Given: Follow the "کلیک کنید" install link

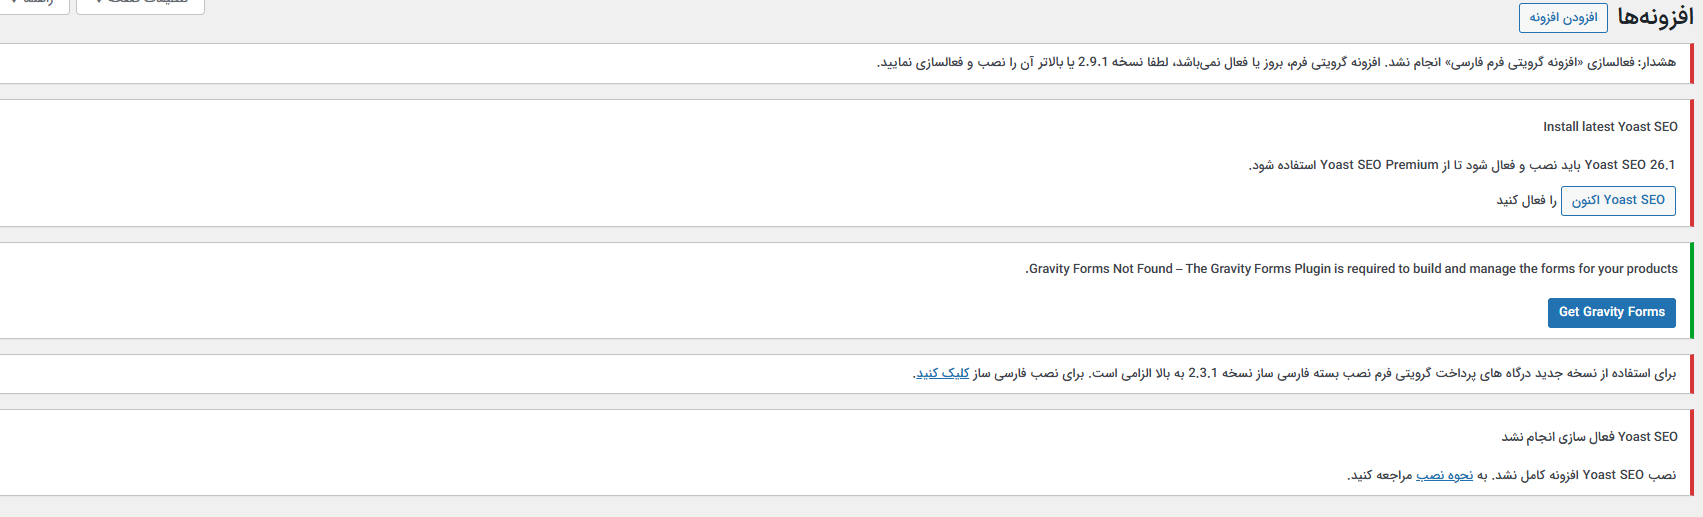Looking at the screenshot, I should (942, 374).
